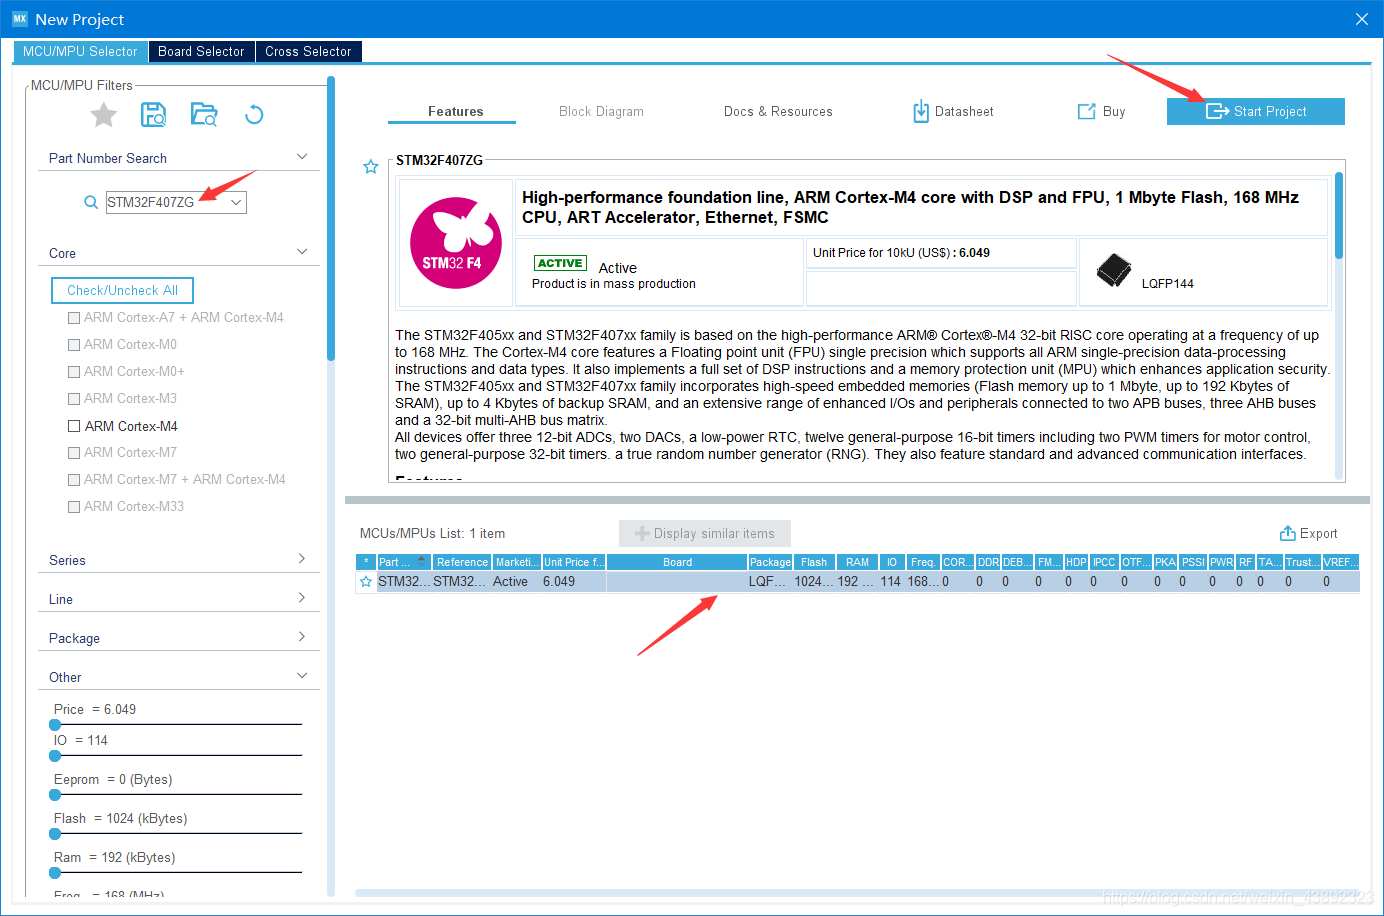Toggle ARM Cortex-M7 + ARM Cortex-M4 checkbox

(74, 480)
